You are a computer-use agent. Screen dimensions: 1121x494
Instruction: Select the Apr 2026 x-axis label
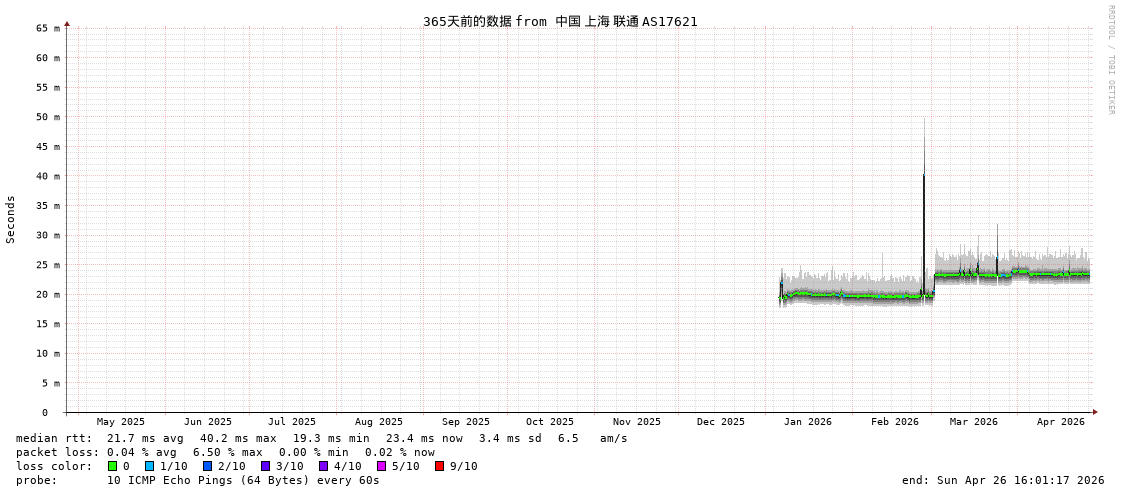1060,422
